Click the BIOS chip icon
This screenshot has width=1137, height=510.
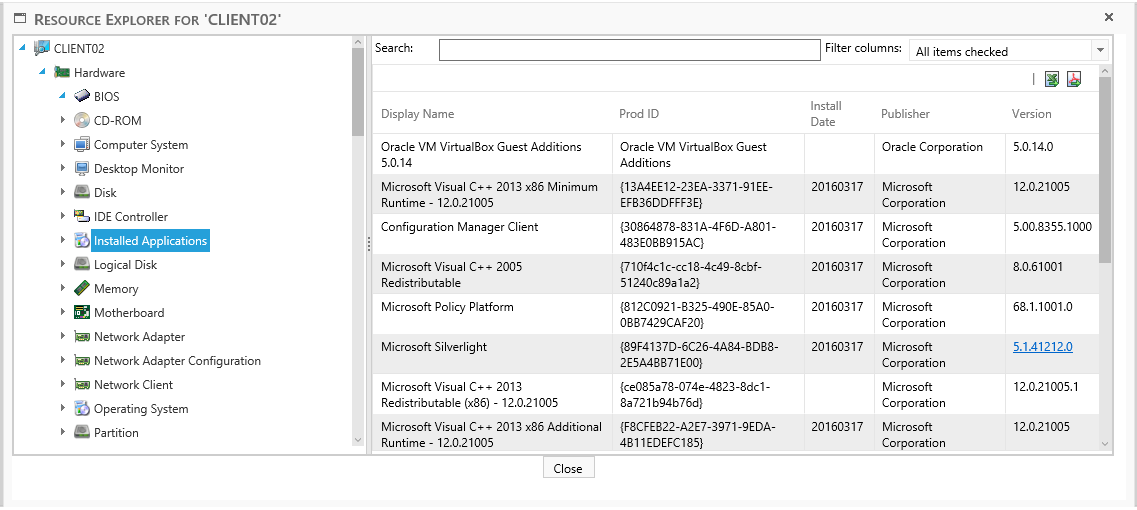[x=82, y=97]
